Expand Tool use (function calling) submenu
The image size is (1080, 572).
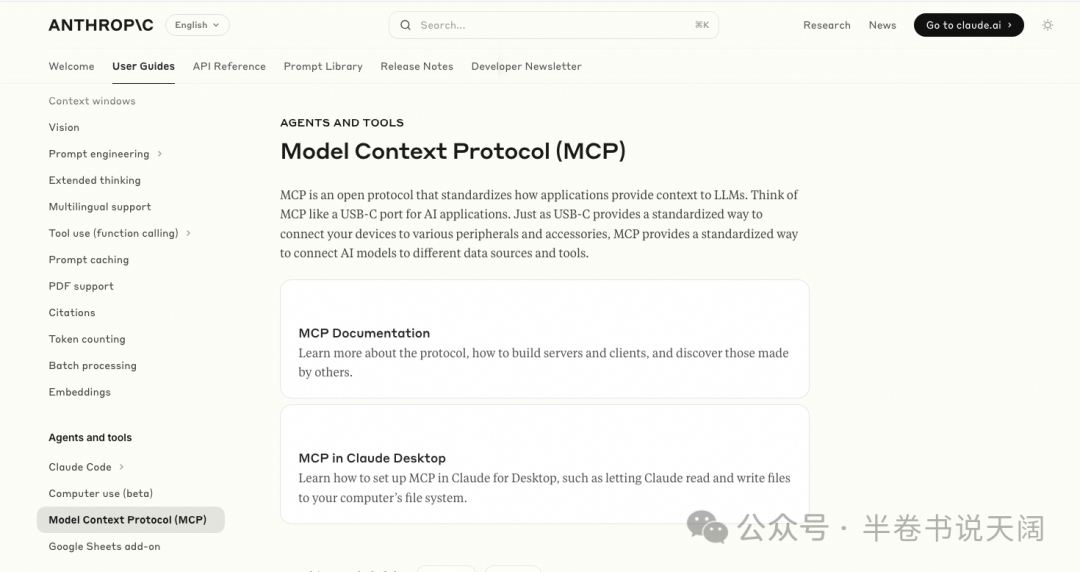point(188,233)
